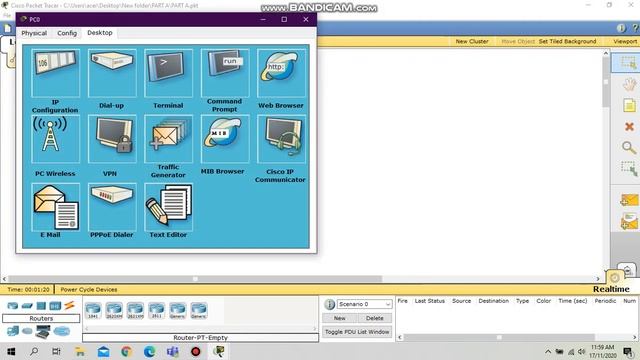Viewport: 640px width, 360px height.
Task: Click New Cluster button
Action: (472, 41)
